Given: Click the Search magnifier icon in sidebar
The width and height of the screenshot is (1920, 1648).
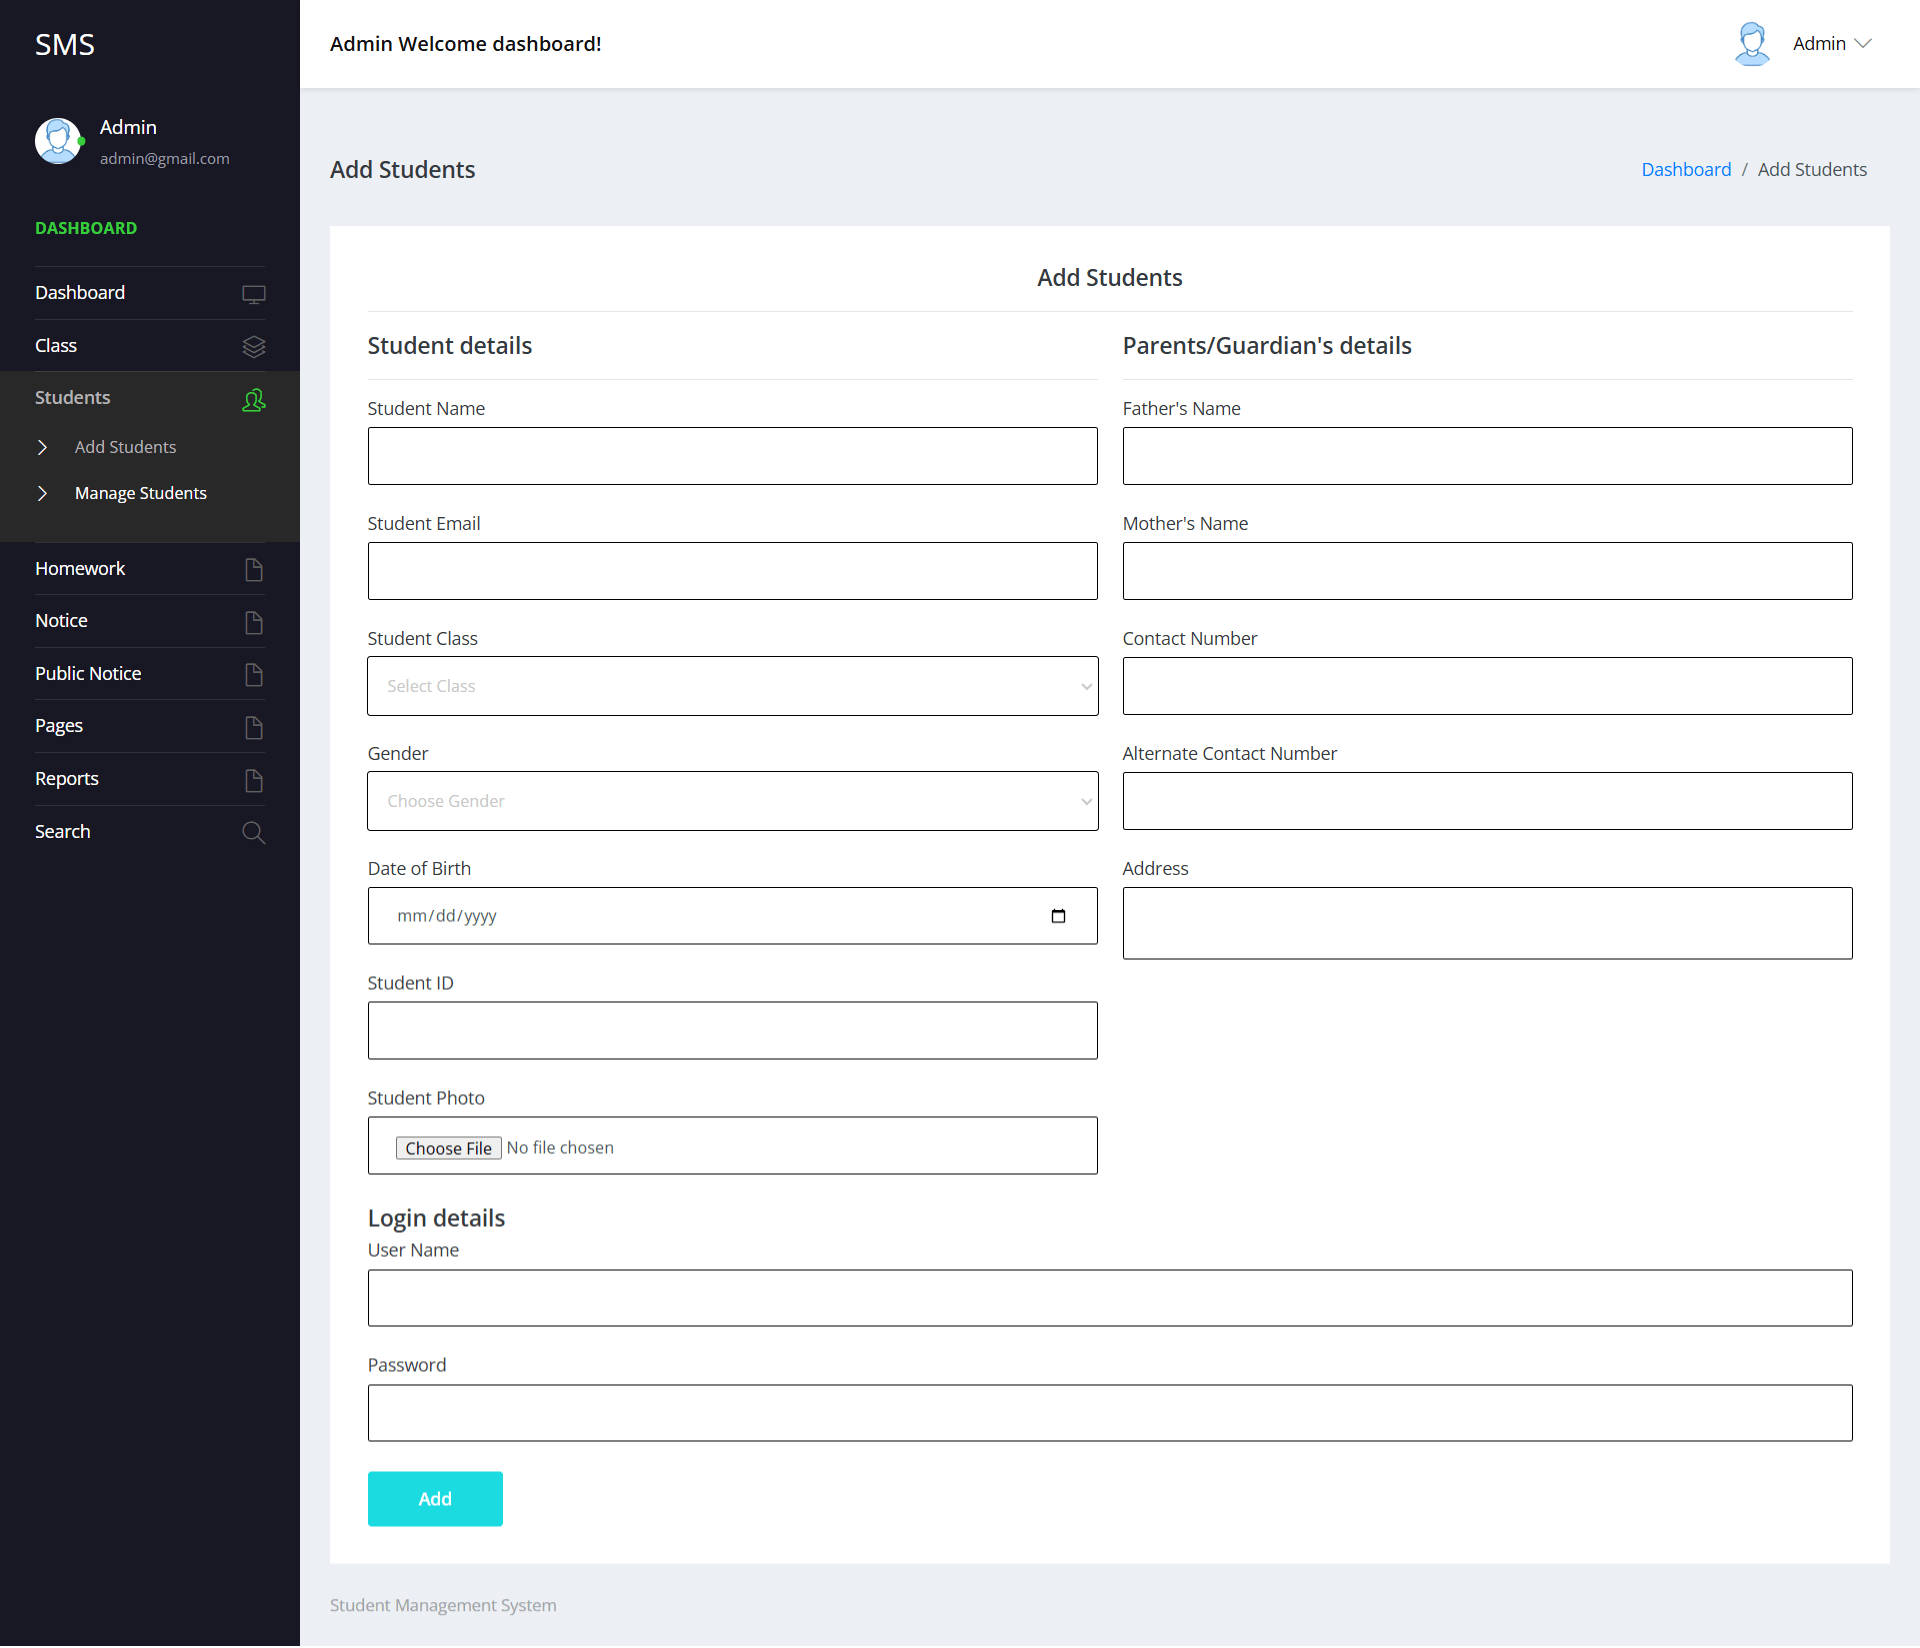Looking at the screenshot, I should (253, 833).
